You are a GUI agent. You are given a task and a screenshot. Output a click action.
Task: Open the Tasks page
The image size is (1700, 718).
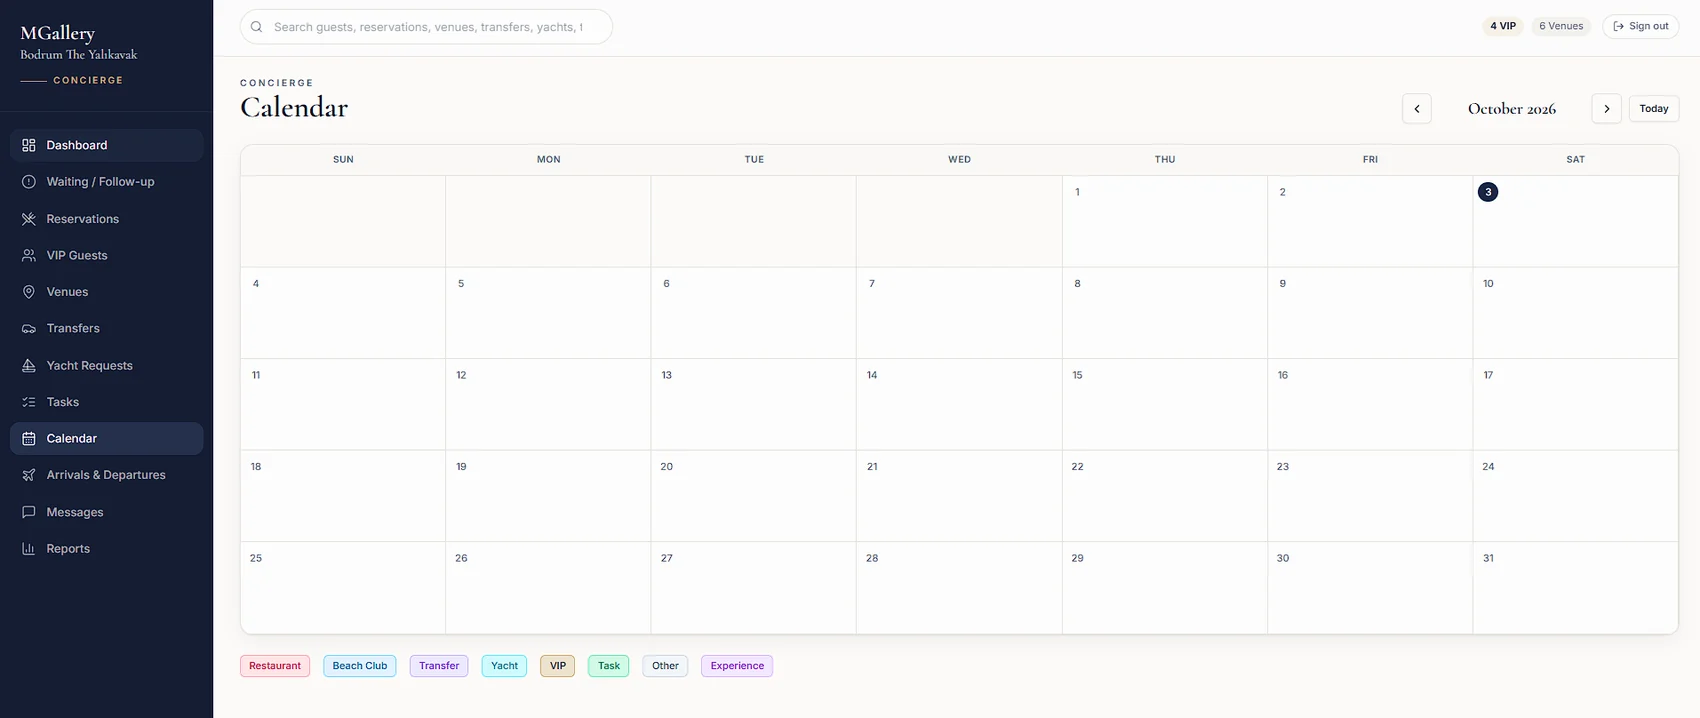107,402
